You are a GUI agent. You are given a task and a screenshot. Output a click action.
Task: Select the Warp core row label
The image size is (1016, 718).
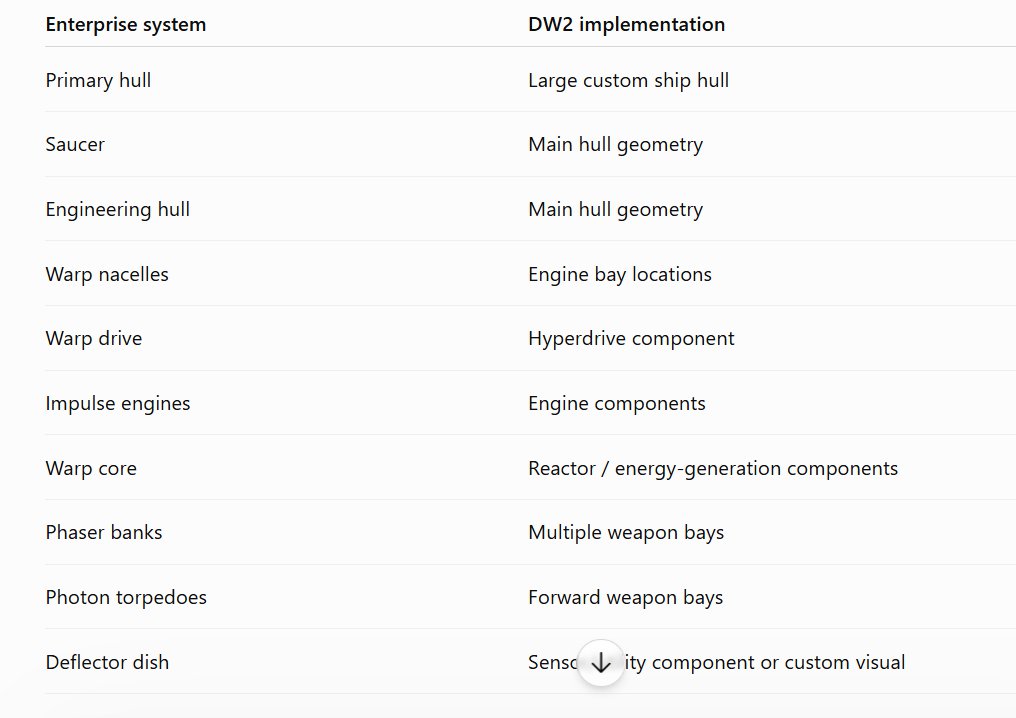pos(91,468)
